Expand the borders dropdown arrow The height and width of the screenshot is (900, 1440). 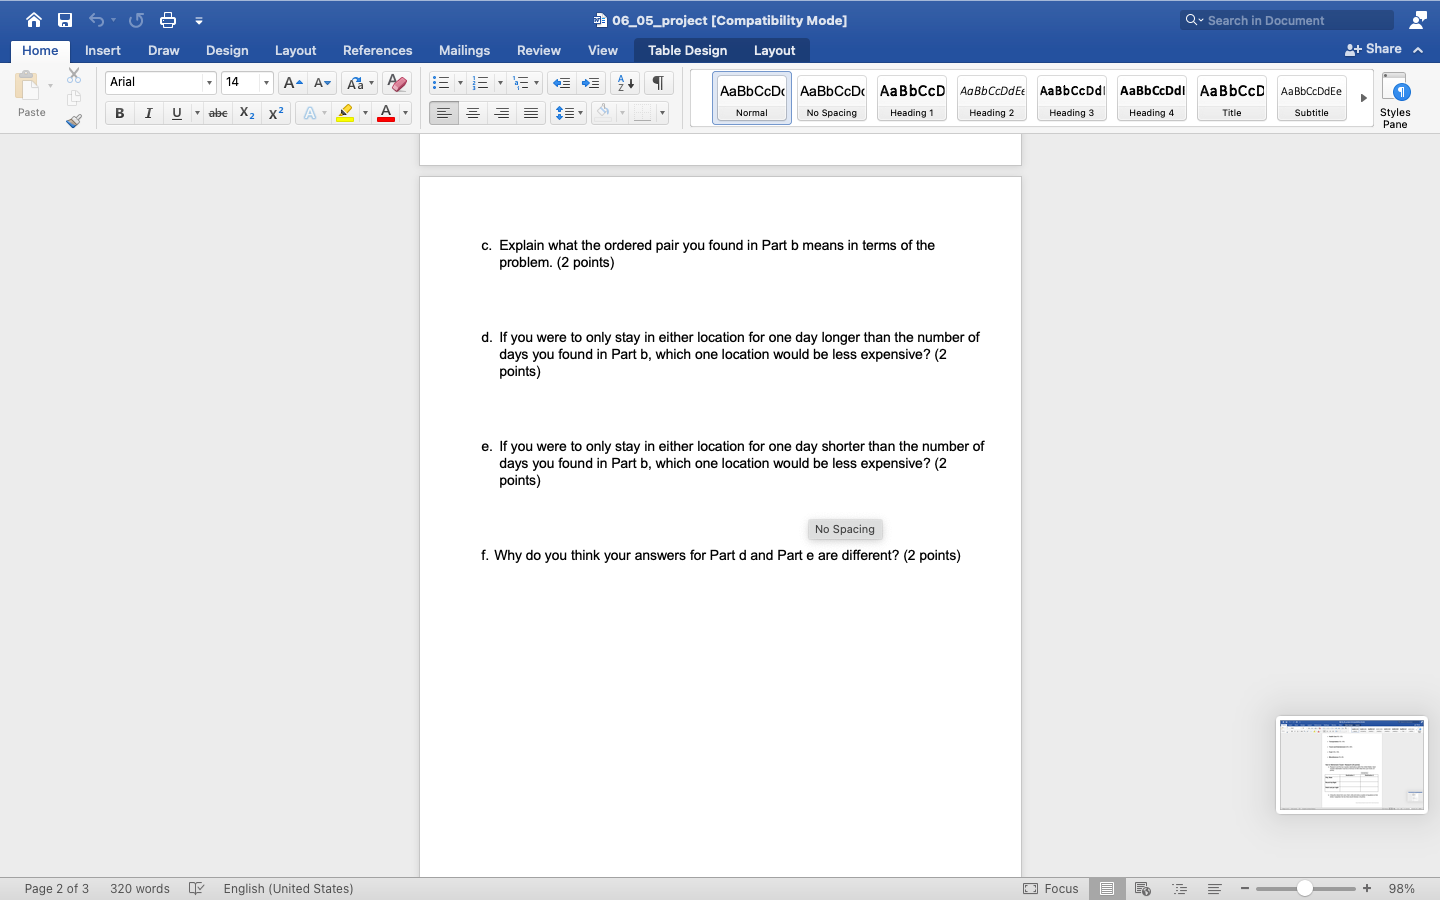point(662,113)
